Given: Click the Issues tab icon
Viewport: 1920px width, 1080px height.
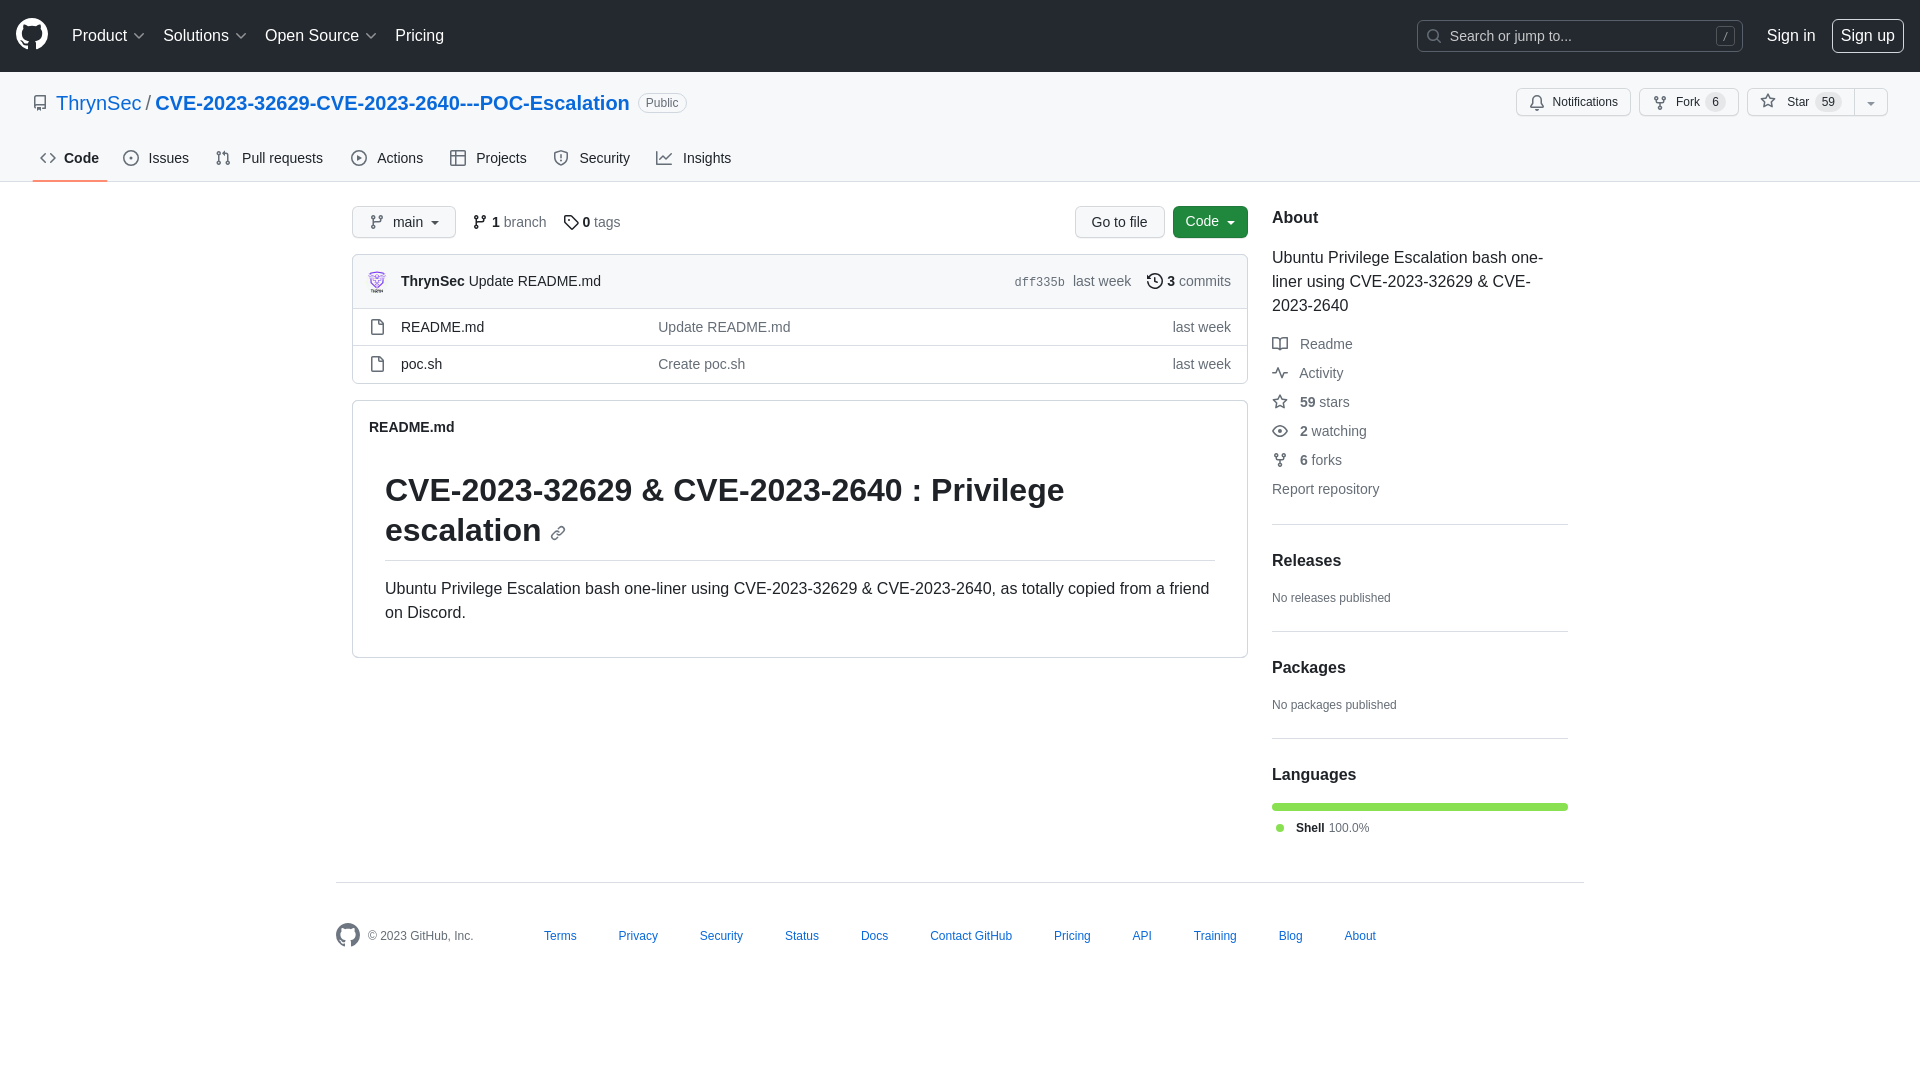Looking at the screenshot, I should point(131,158).
